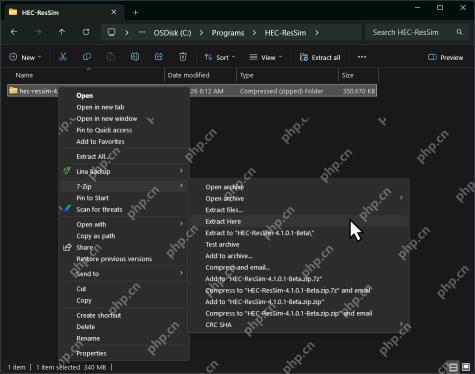Choose Add to Favorites
The height and width of the screenshot is (374, 475).
tap(100, 142)
